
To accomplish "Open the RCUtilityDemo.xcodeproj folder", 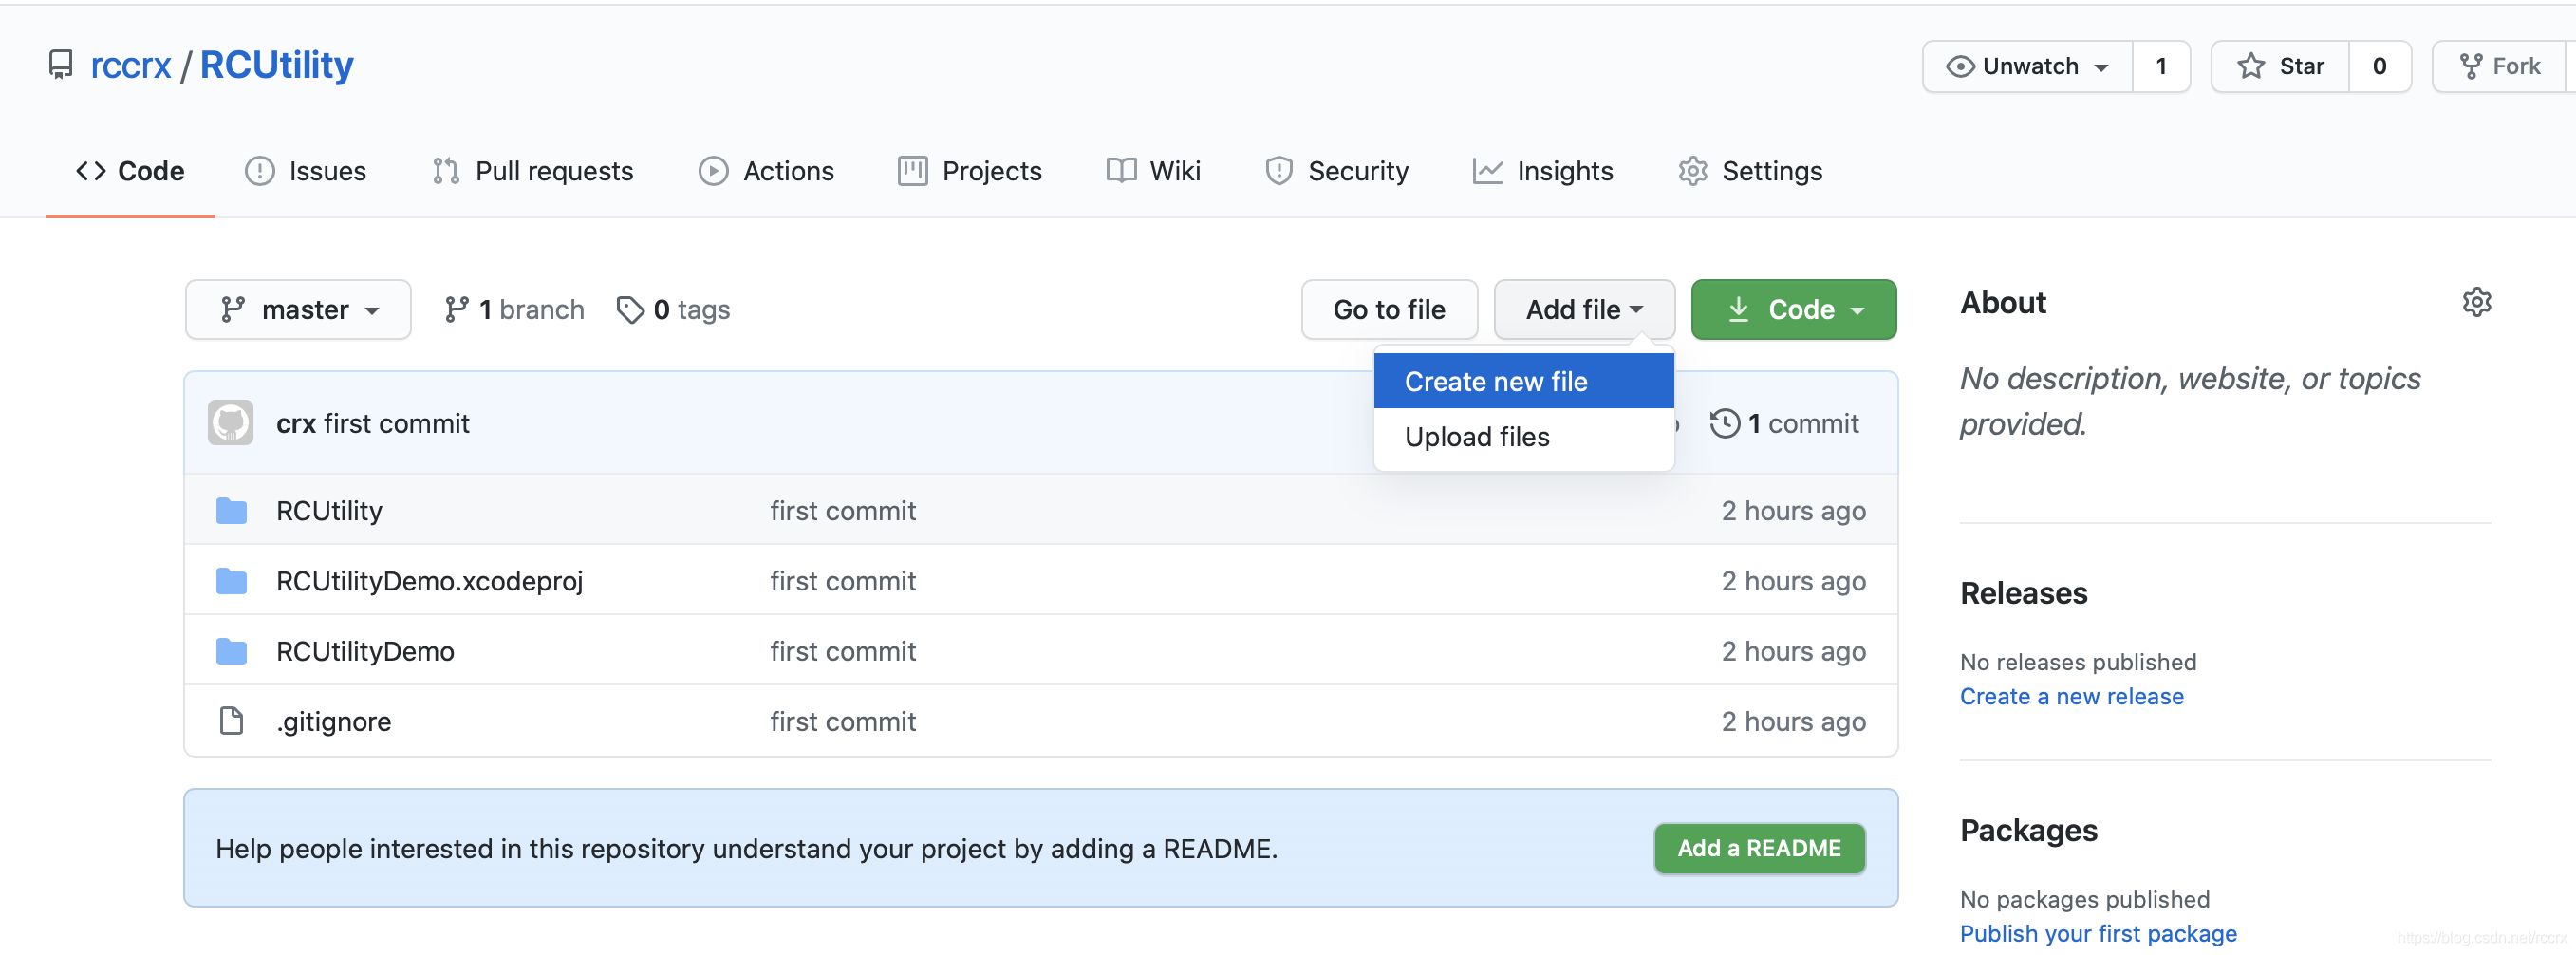I will pyautogui.click(x=429, y=581).
